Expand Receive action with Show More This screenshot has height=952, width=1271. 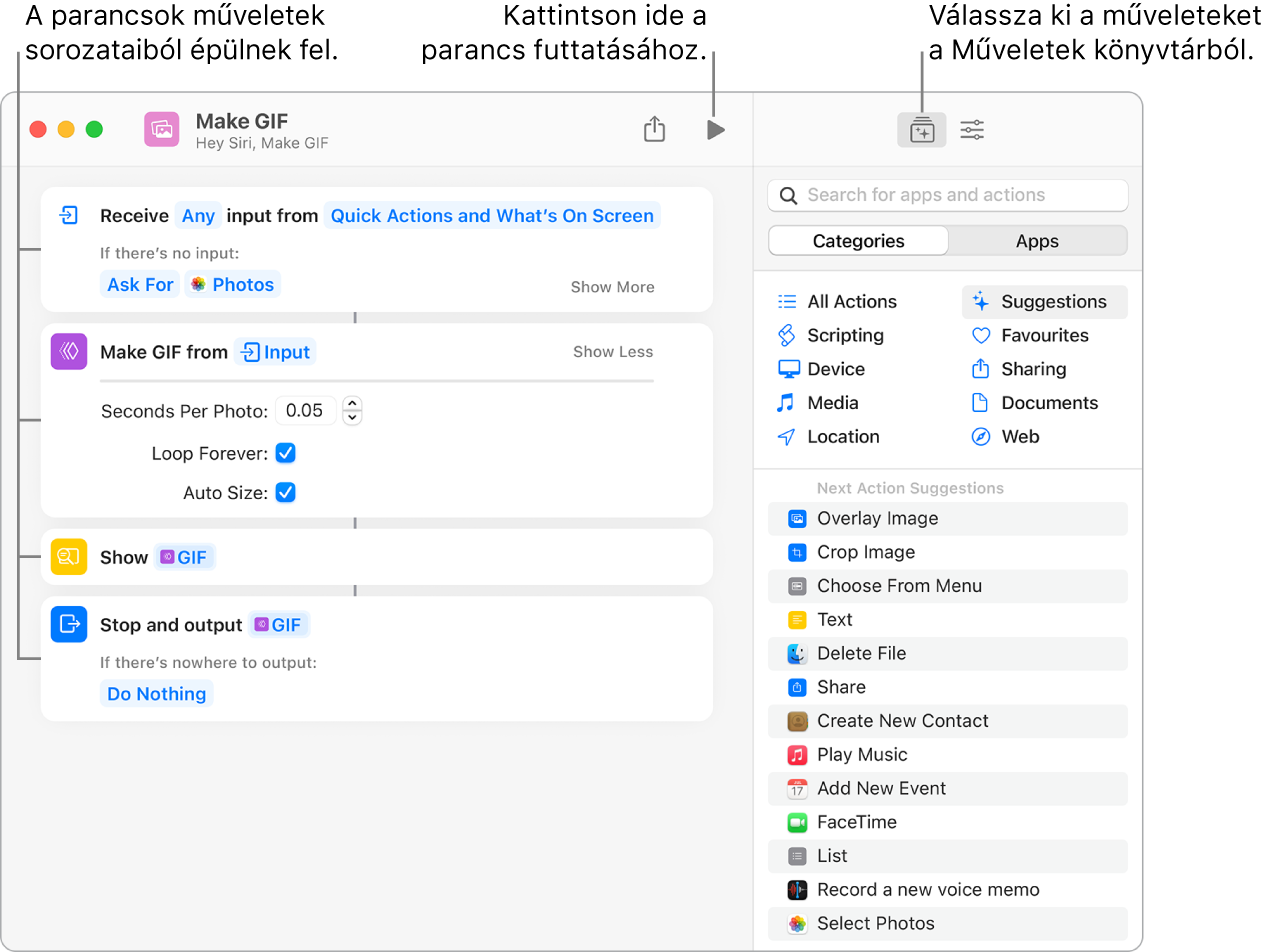[612, 287]
